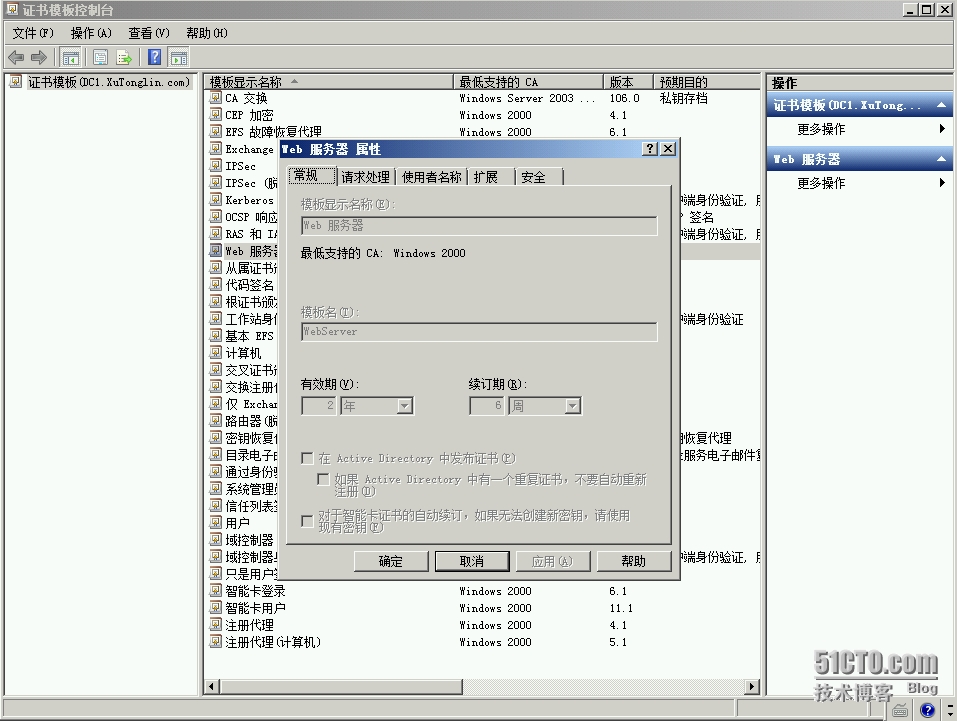Switch to the 使用者名称 tab
This screenshot has height=721, width=957.
(432, 177)
